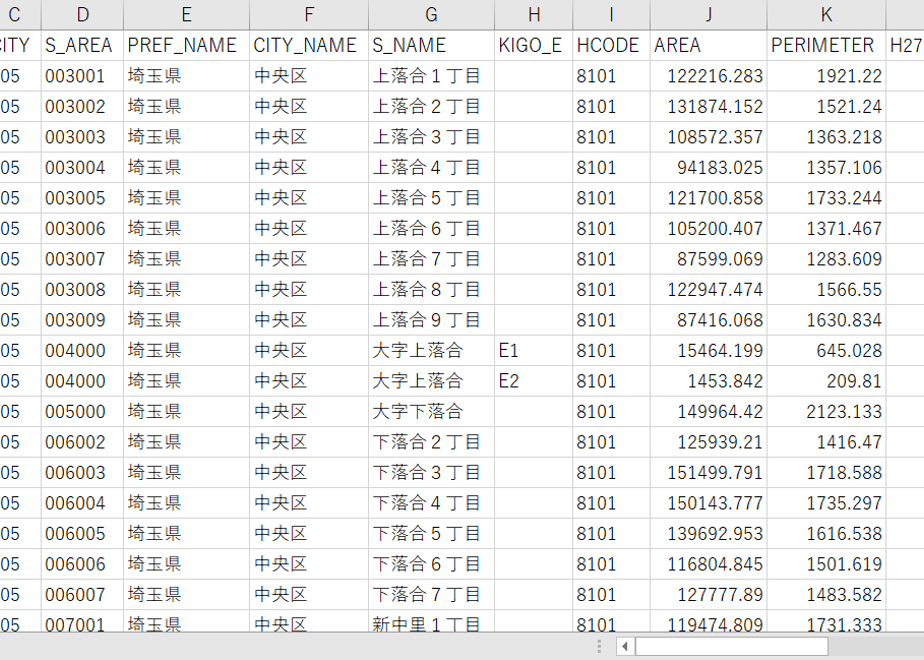Select S_AREA 004000 in E2 row
This screenshot has width=924, height=660.
tap(82, 381)
